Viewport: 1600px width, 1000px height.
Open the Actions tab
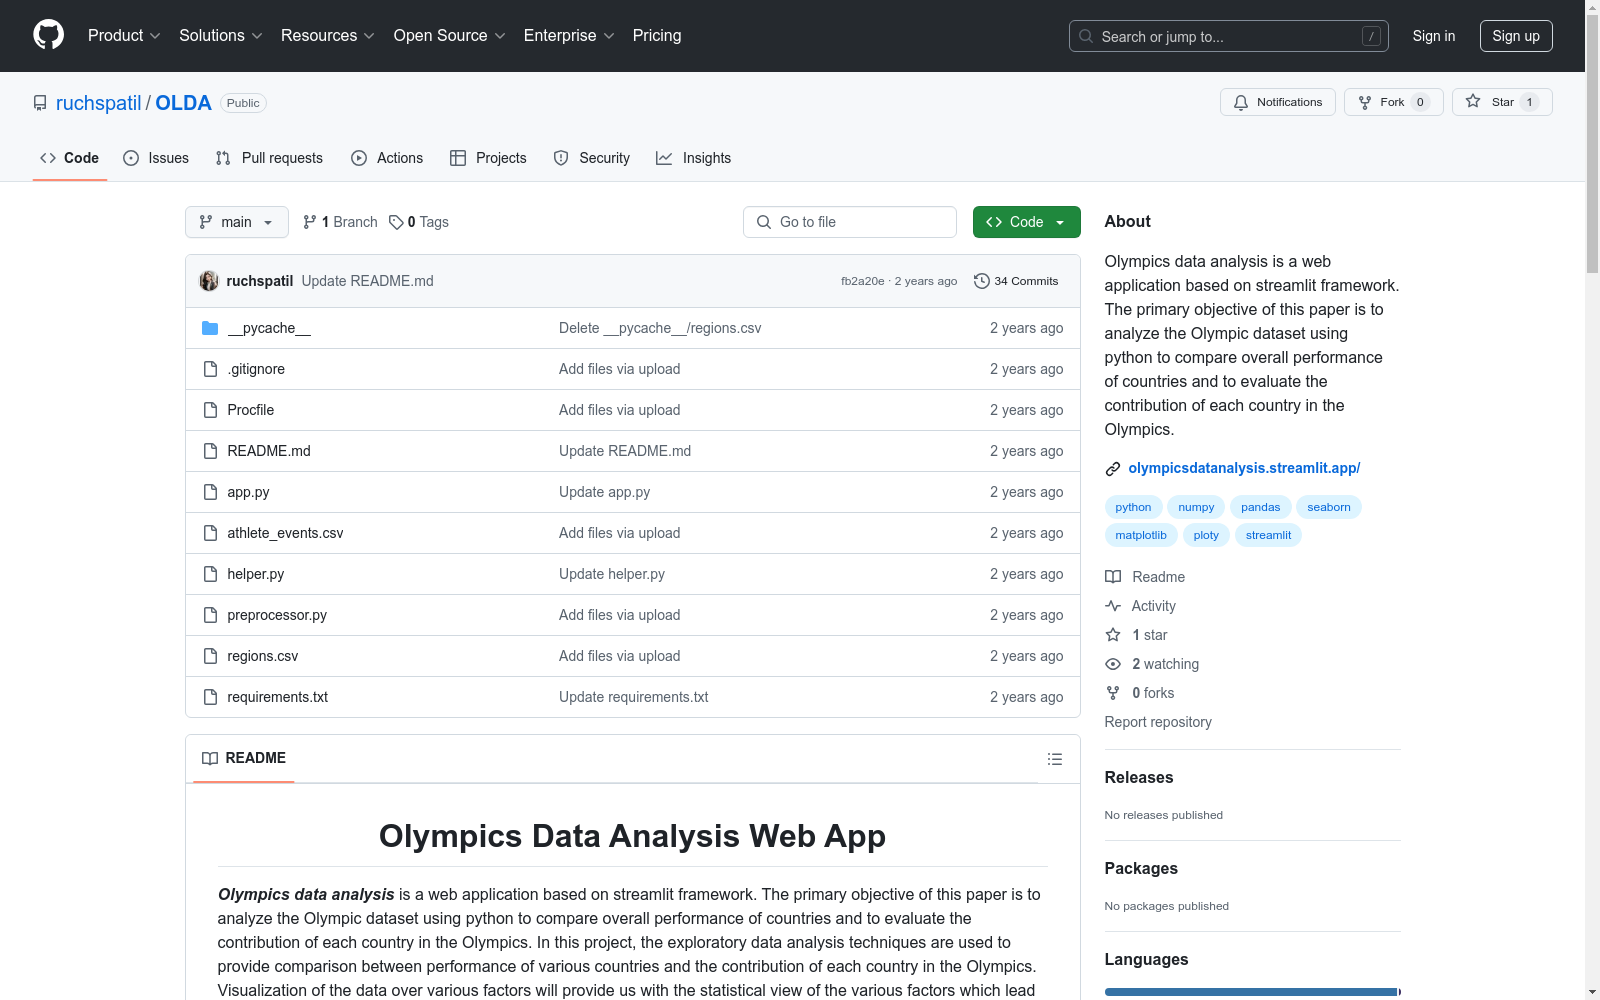pos(387,158)
